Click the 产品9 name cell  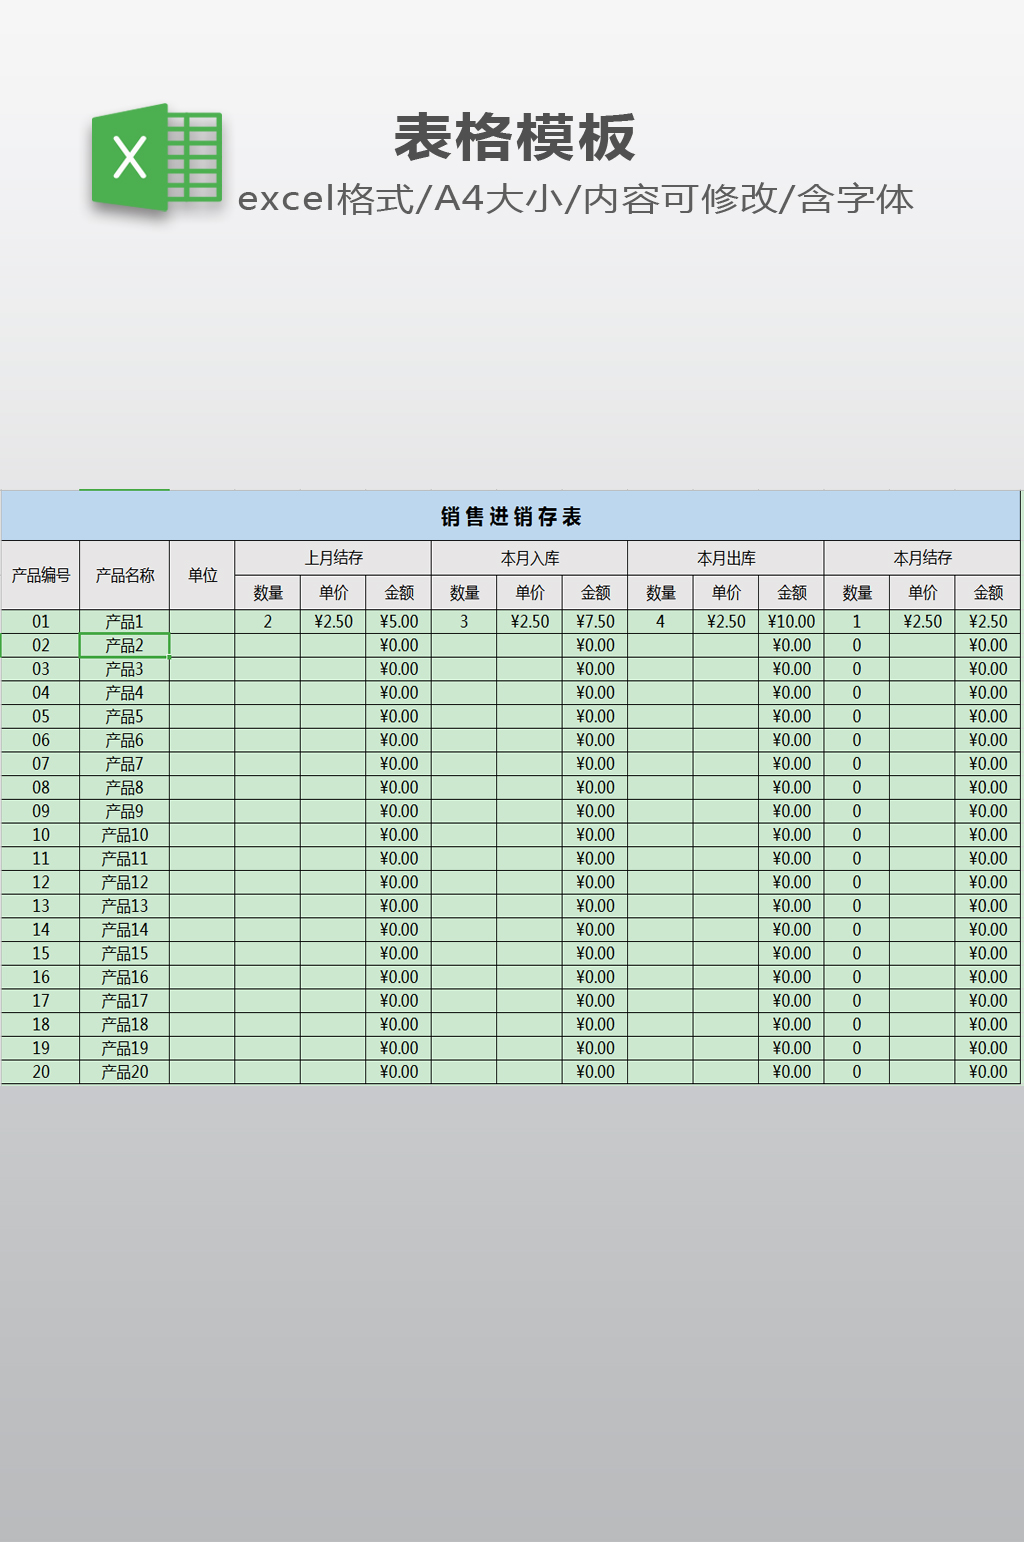pos(125,812)
